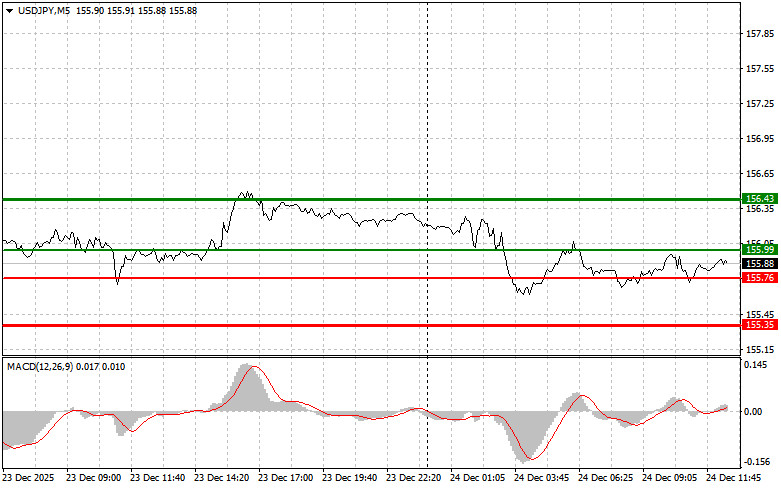Click the -0.156 MACD scale value
This screenshot has width=781, height=489.
pos(757,462)
